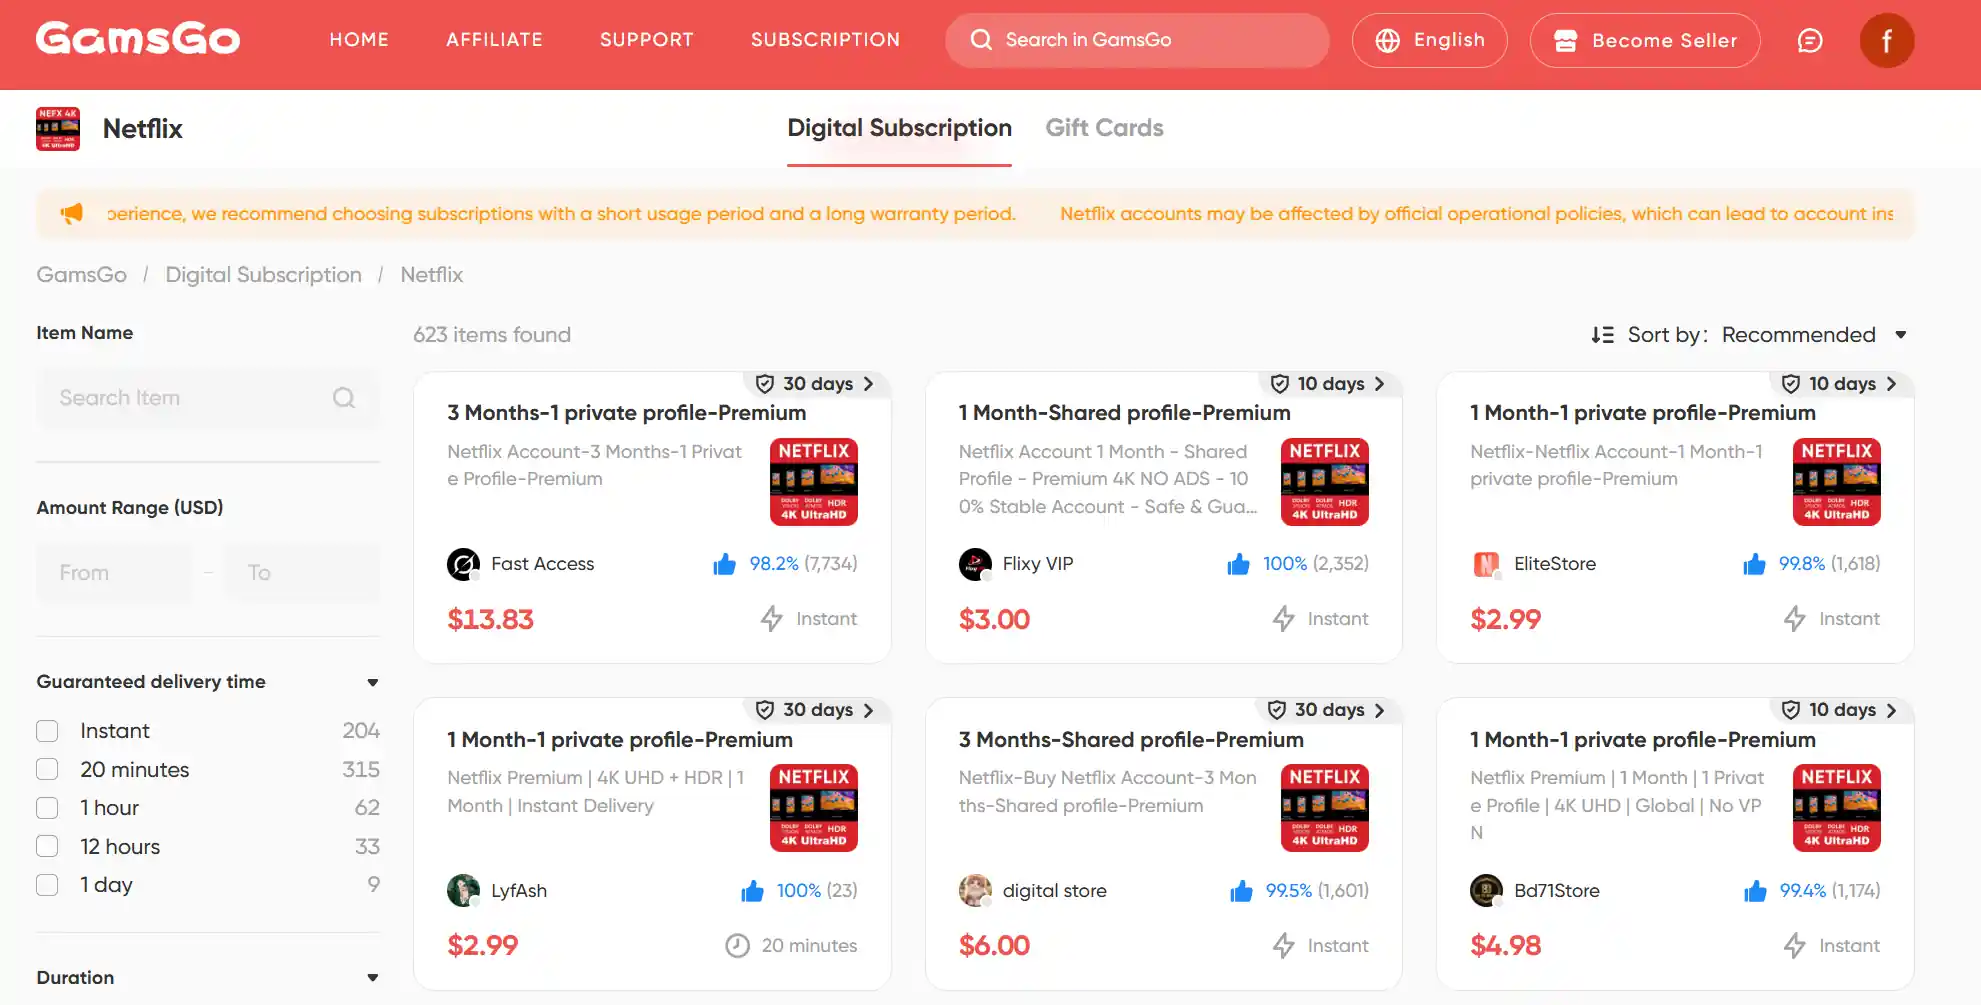This screenshot has width=1981, height=1005.
Task: Click the Netflix thumbnail on EliteStore listing
Action: (x=1836, y=482)
